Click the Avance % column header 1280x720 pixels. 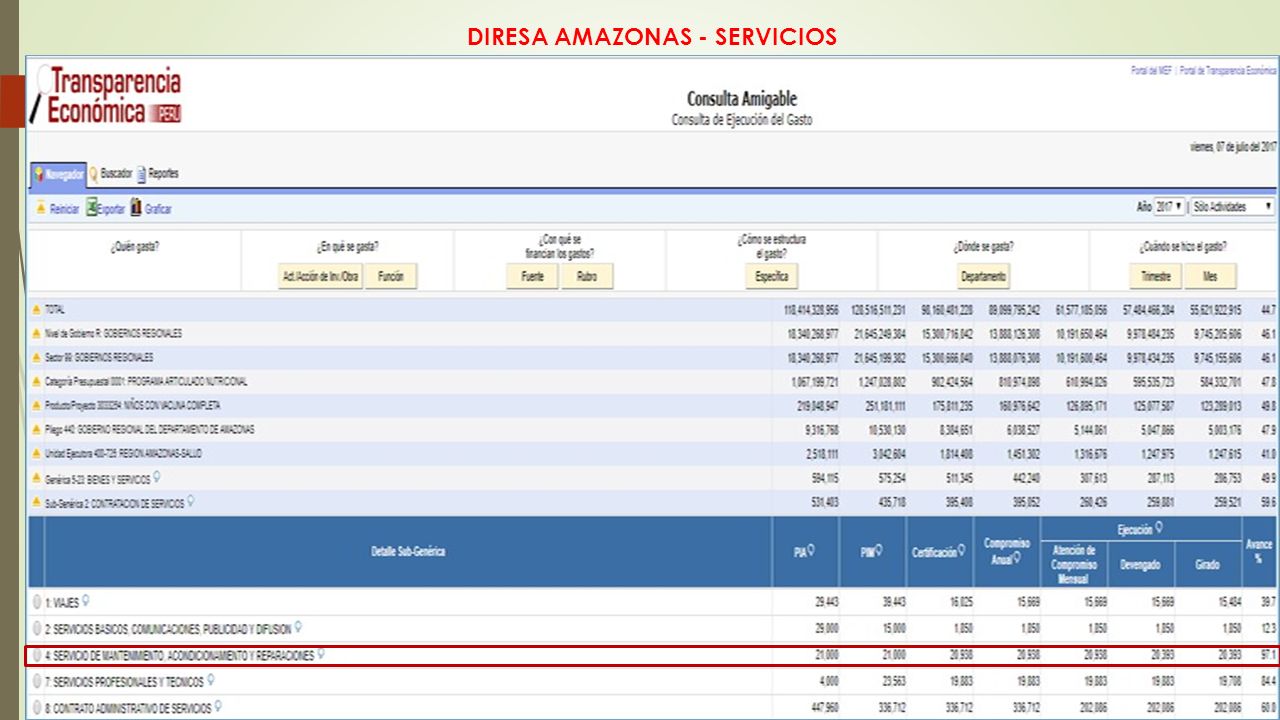(x=1259, y=551)
